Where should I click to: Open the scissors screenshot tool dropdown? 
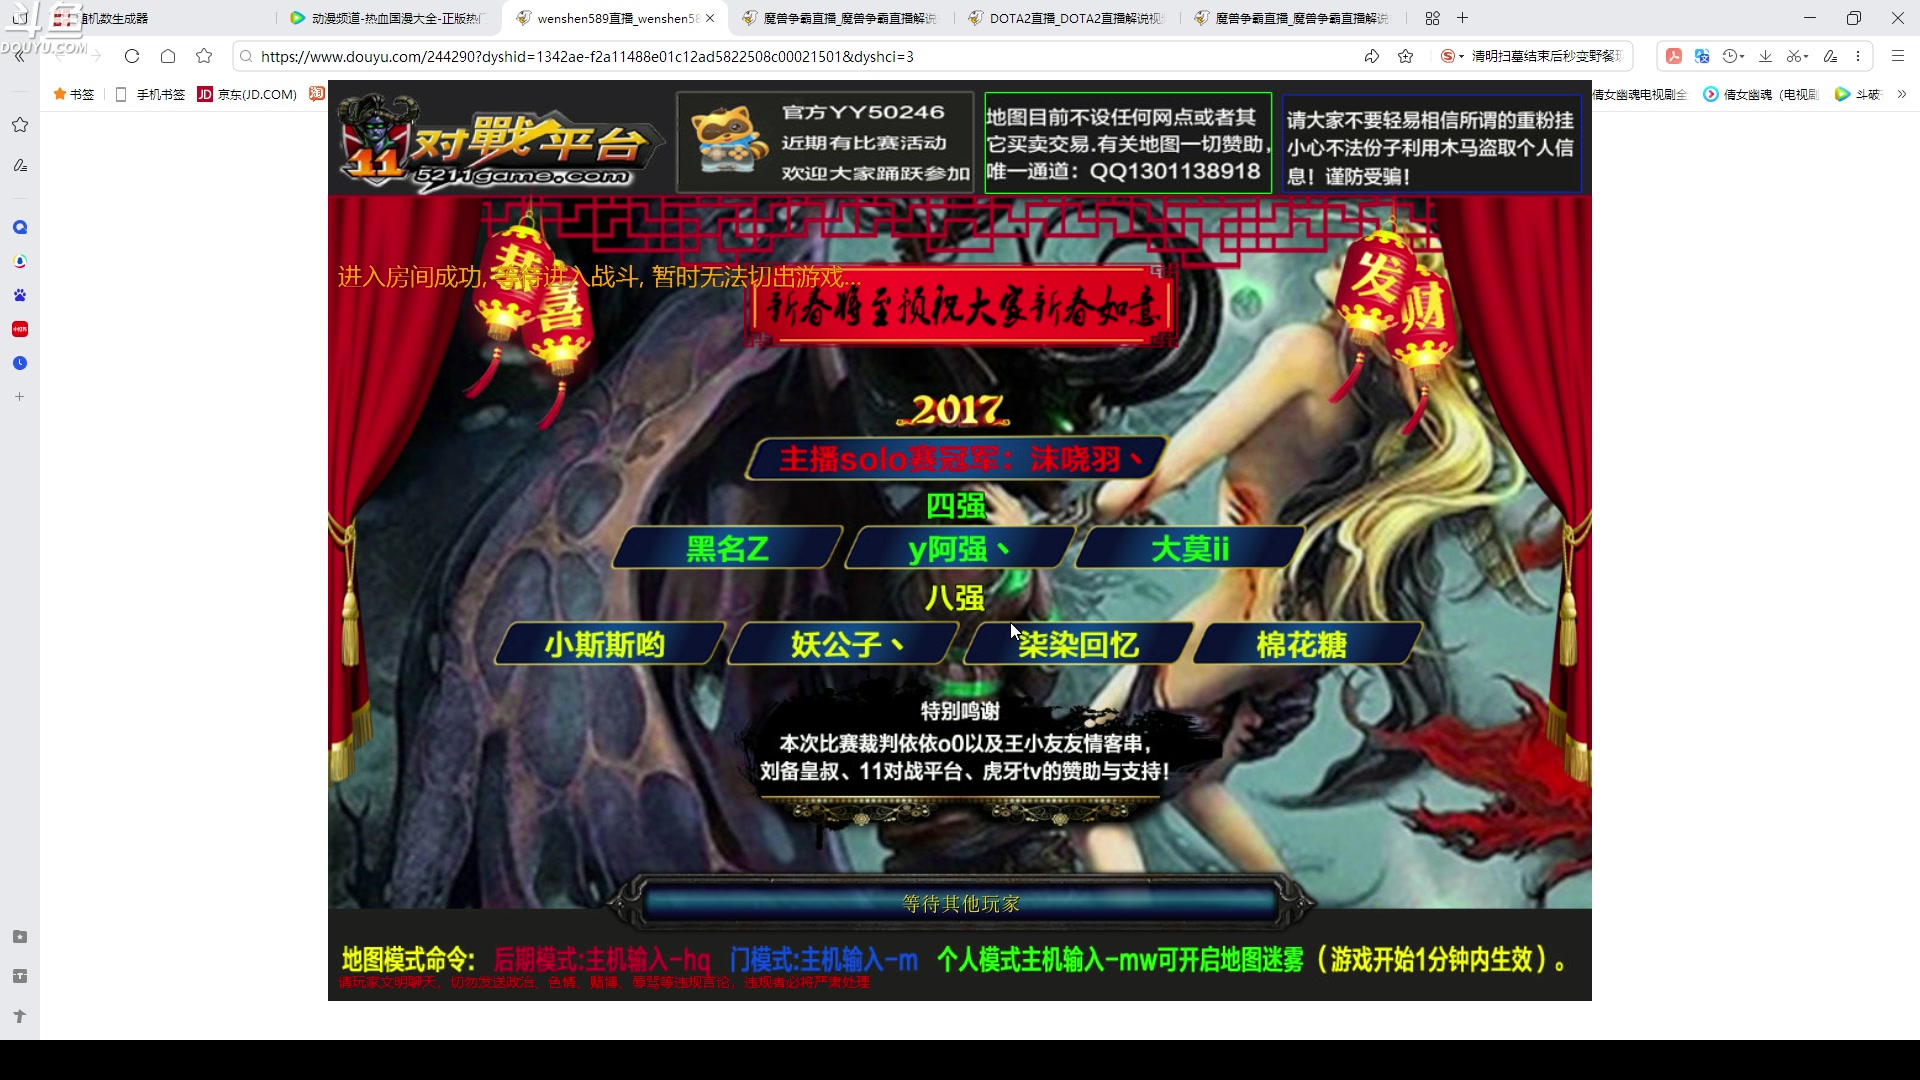pyautogui.click(x=1798, y=56)
